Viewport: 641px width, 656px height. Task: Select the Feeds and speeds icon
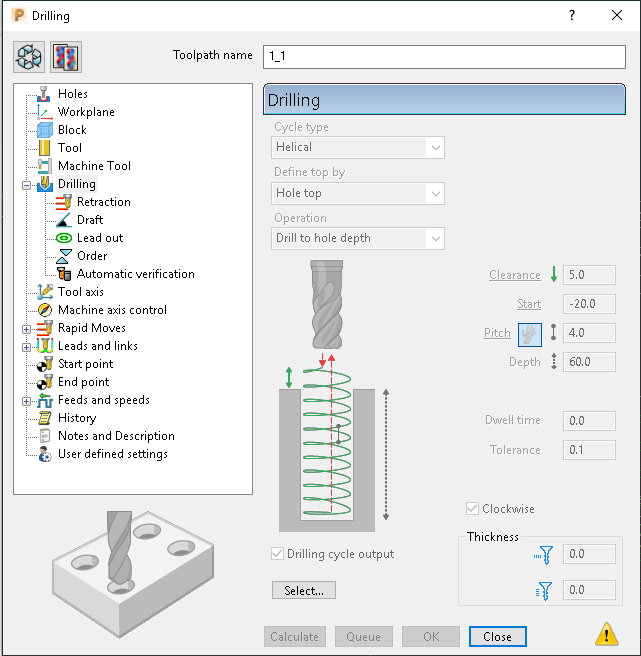click(x=44, y=400)
